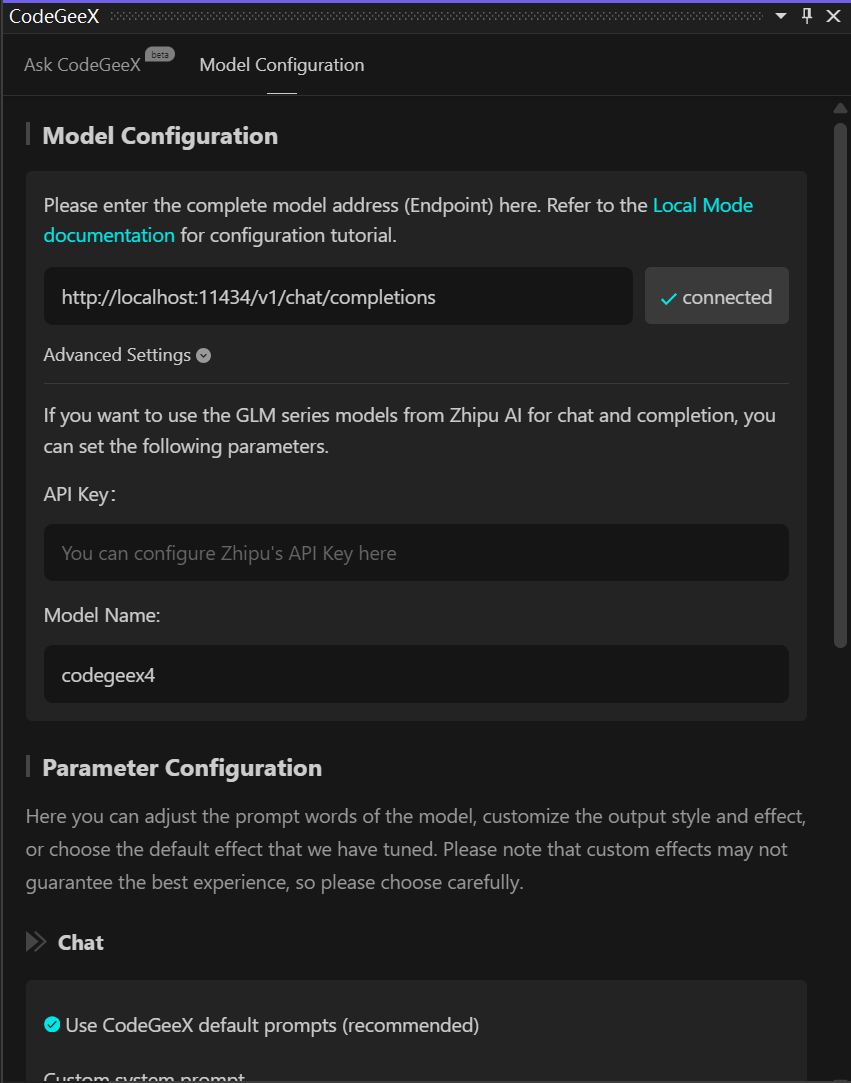Open the CodeGeeX window options dropdown arrow
The width and height of the screenshot is (851, 1083).
(781, 16)
